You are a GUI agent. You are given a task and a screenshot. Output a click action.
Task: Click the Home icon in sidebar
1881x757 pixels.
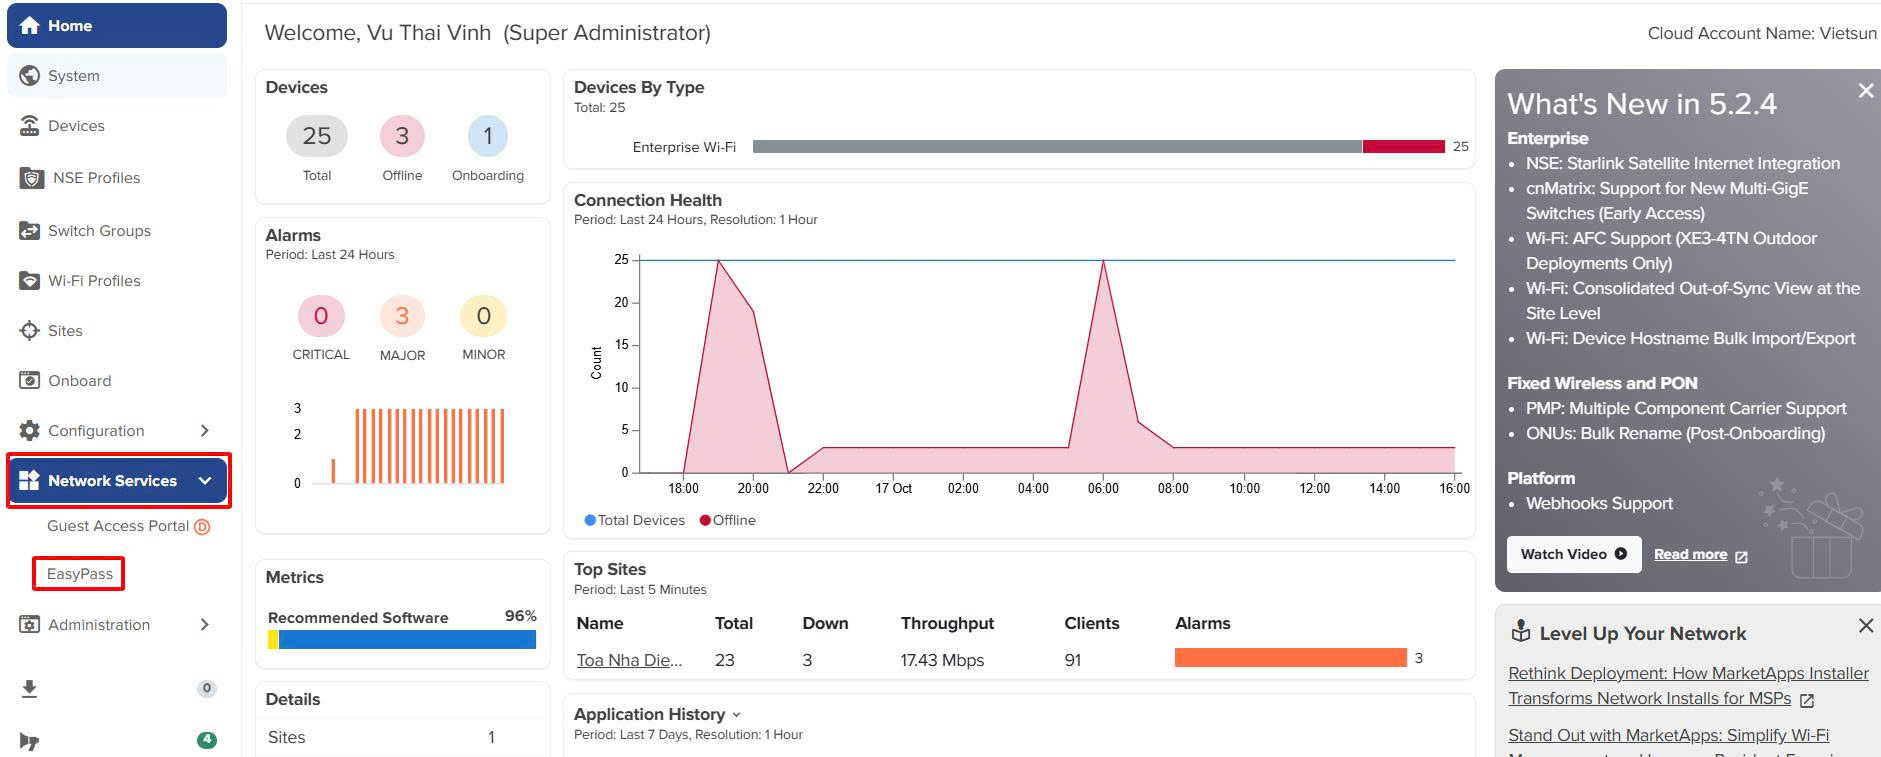(30, 26)
